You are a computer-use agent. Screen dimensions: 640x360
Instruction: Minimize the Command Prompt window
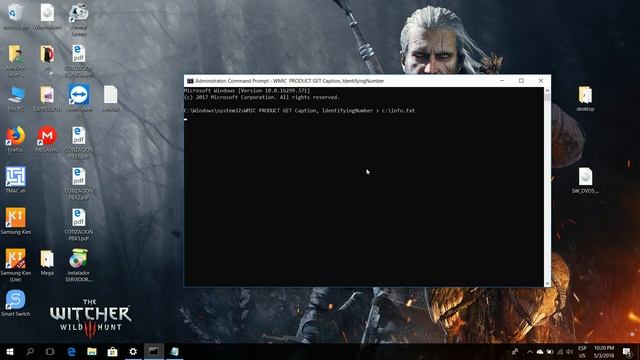[x=502, y=81]
